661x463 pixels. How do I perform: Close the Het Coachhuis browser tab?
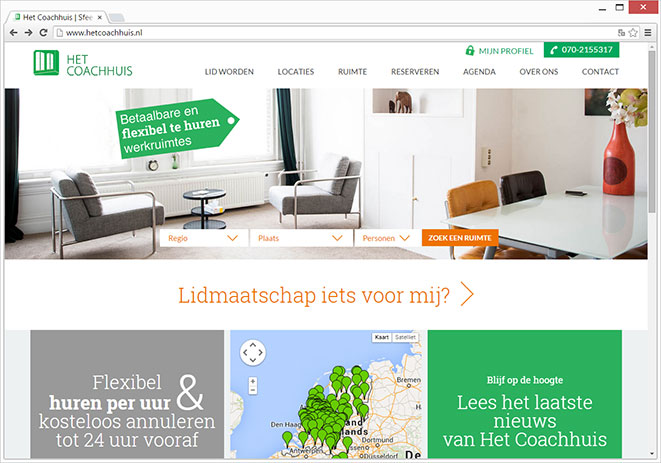click(x=99, y=17)
